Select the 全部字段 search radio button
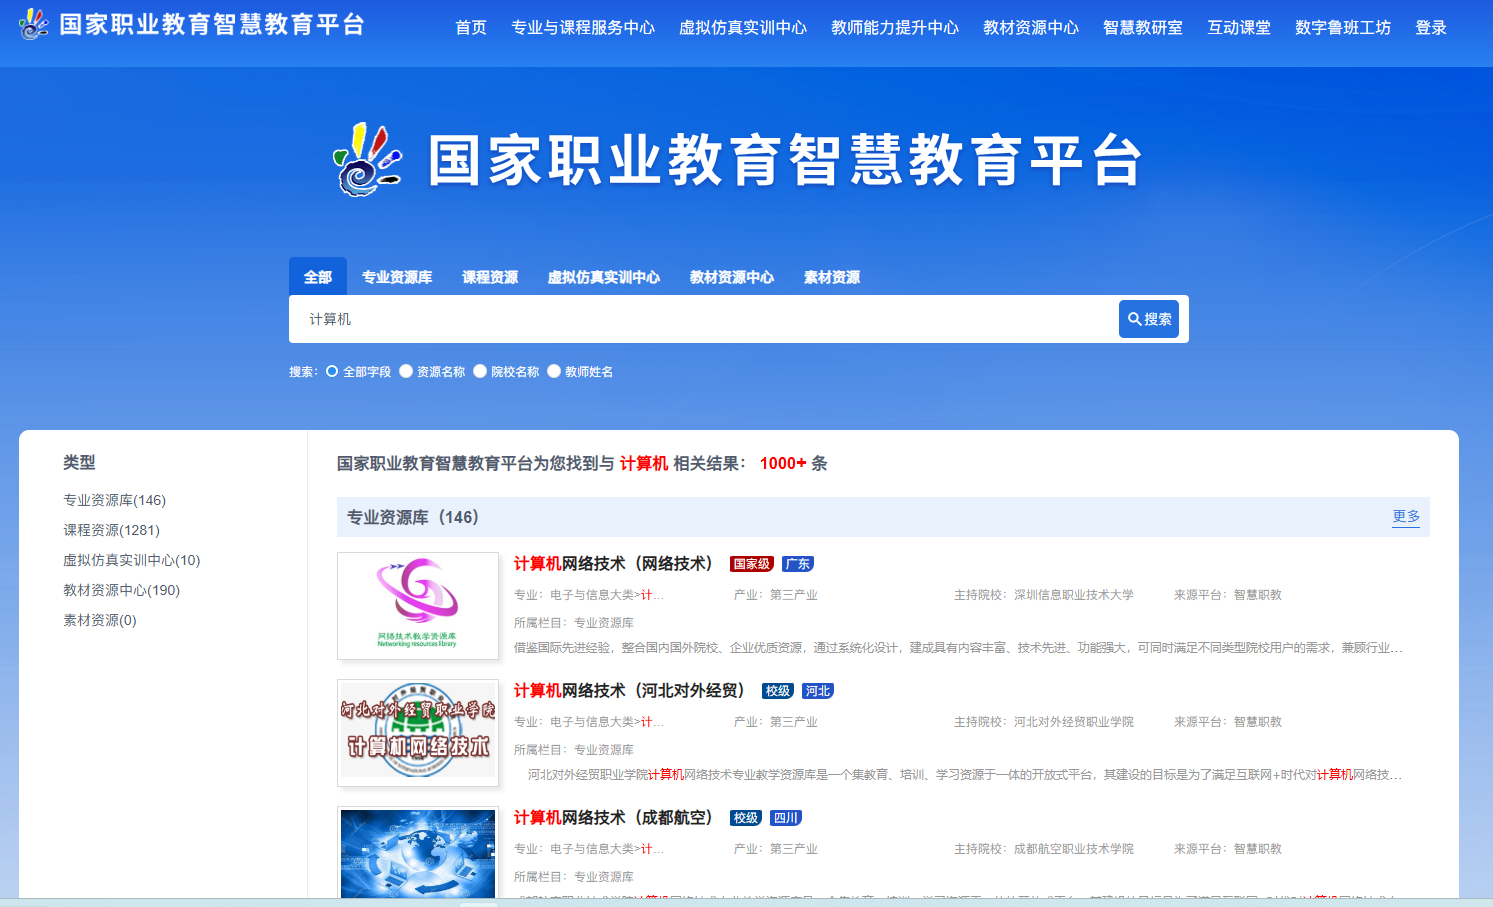This screenshot has width=1493, height=907. coord(332,371)
